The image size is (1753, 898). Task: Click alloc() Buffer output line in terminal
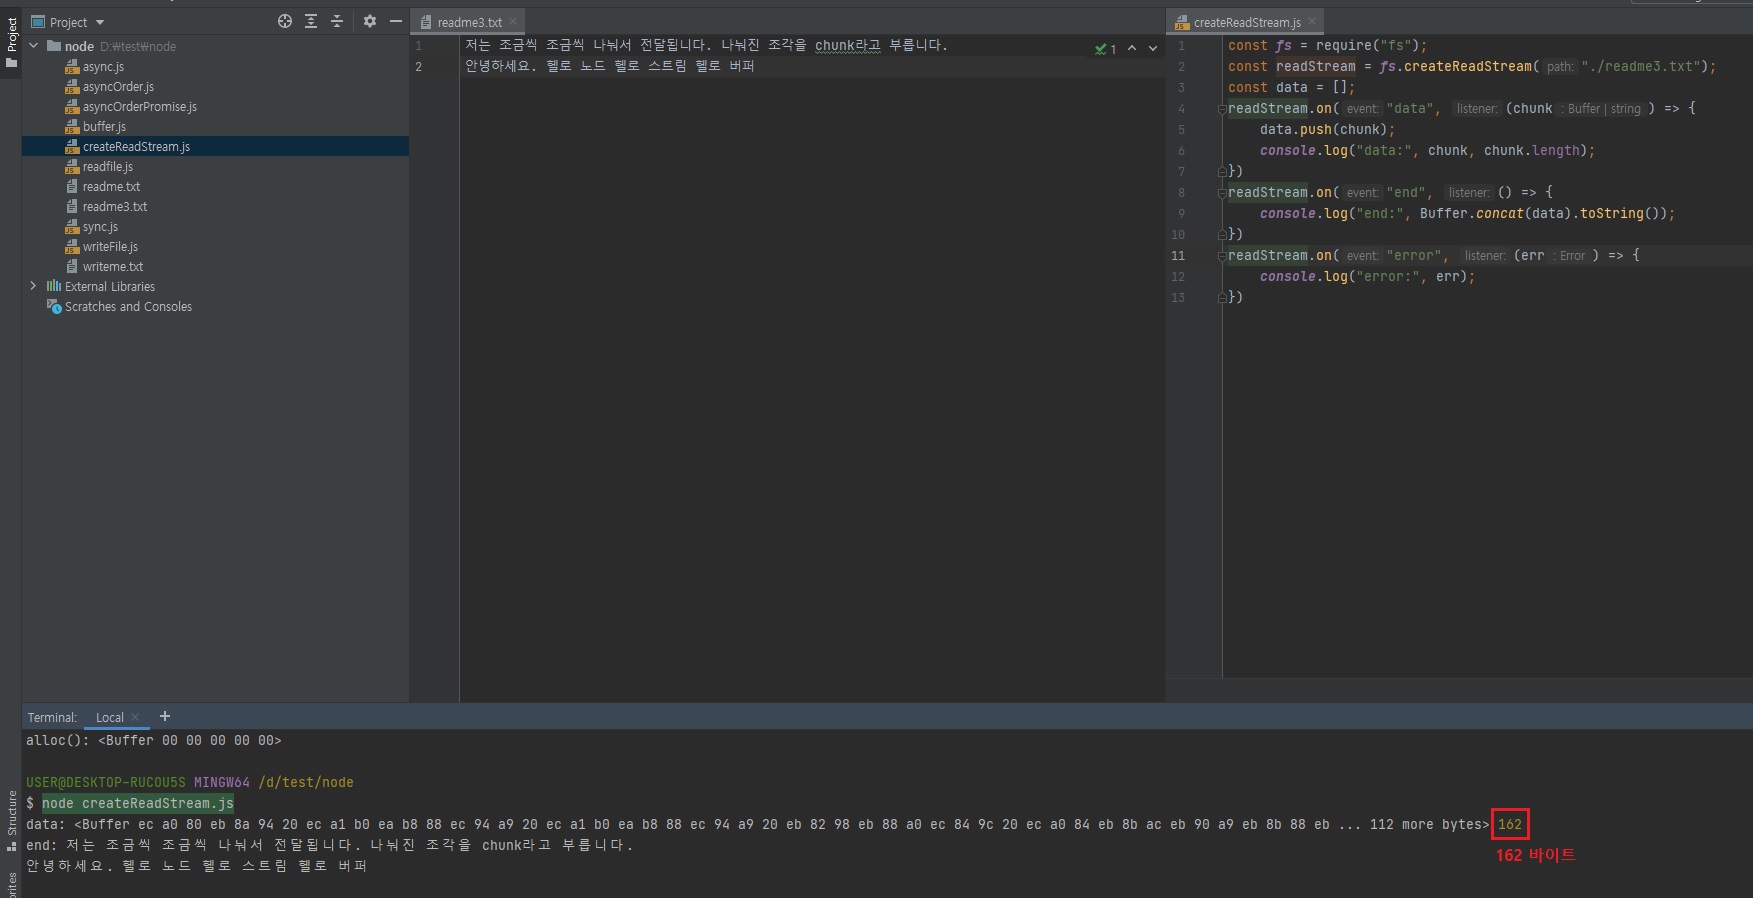(x=154, y=740)
